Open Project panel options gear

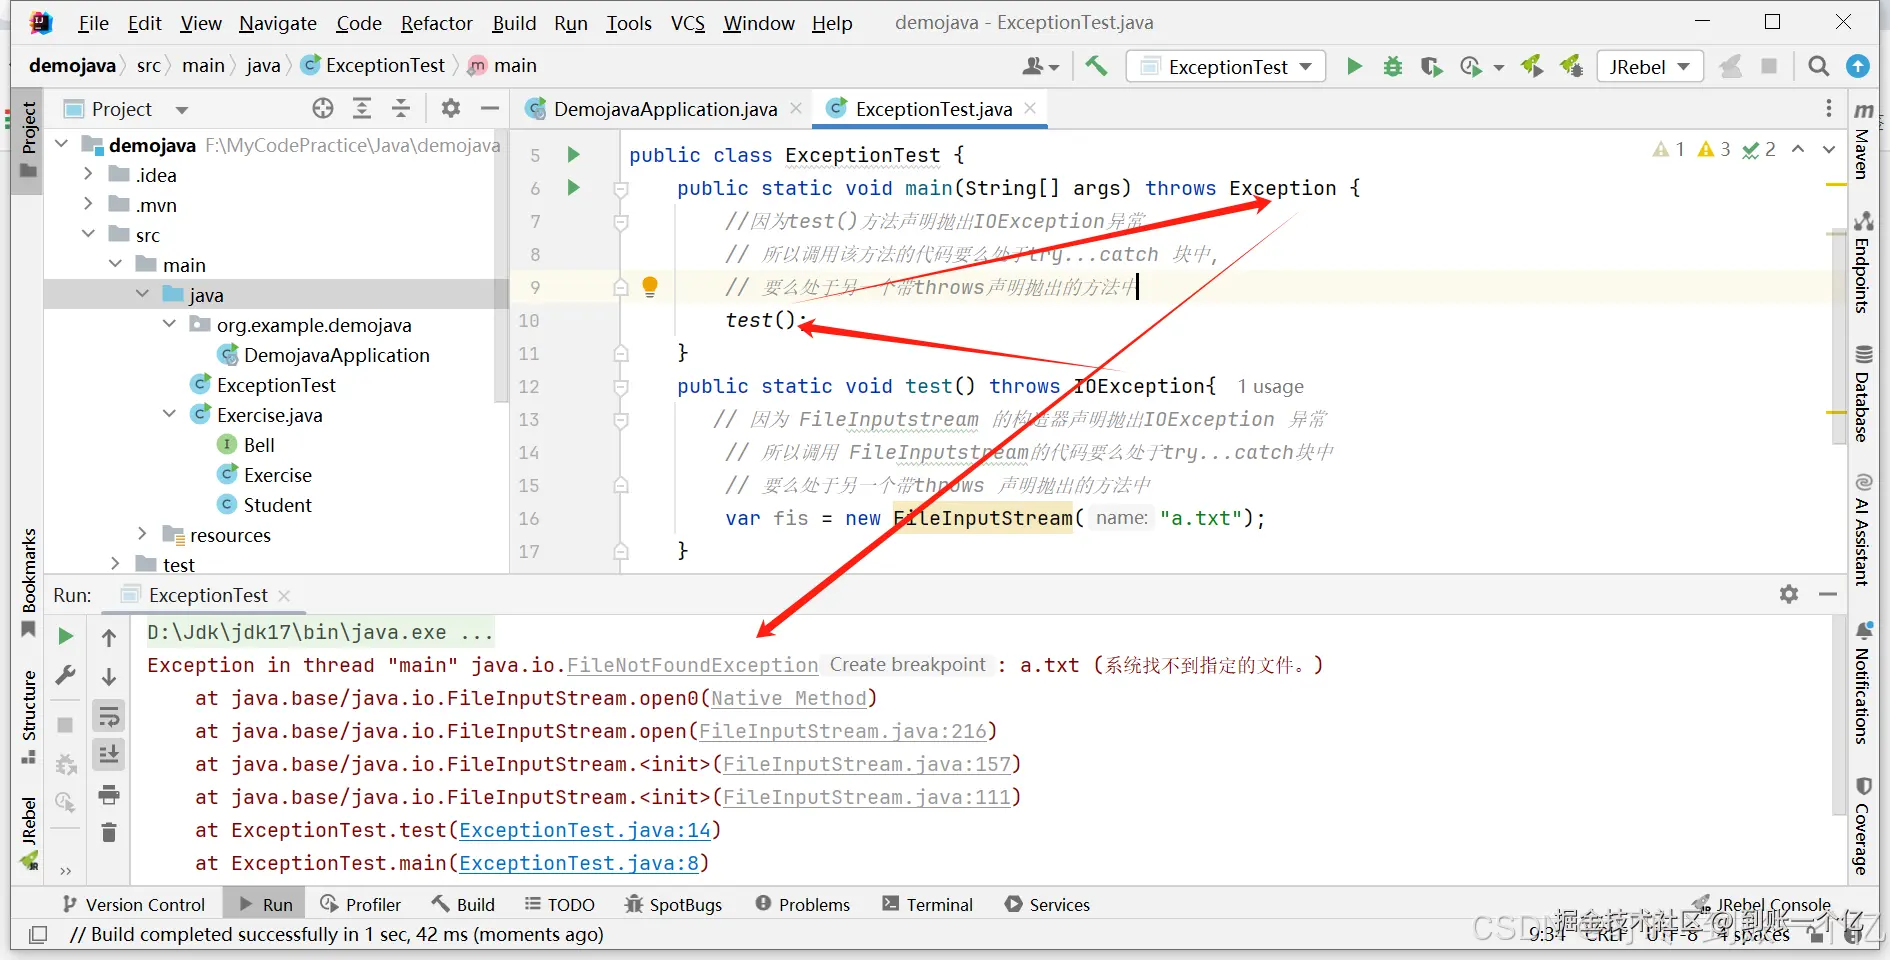451,108
